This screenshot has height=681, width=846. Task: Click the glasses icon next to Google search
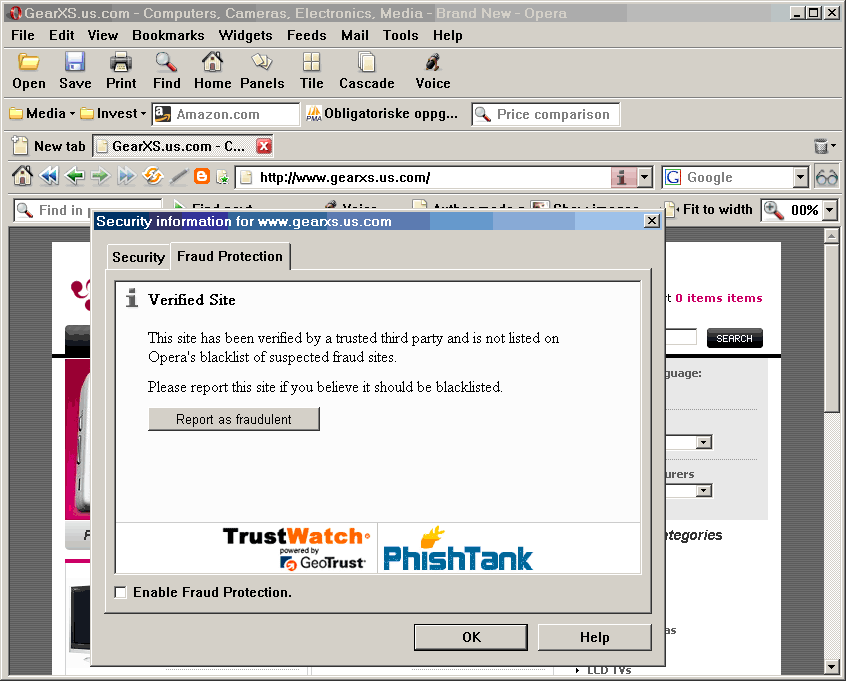click(x=827, y=178)
